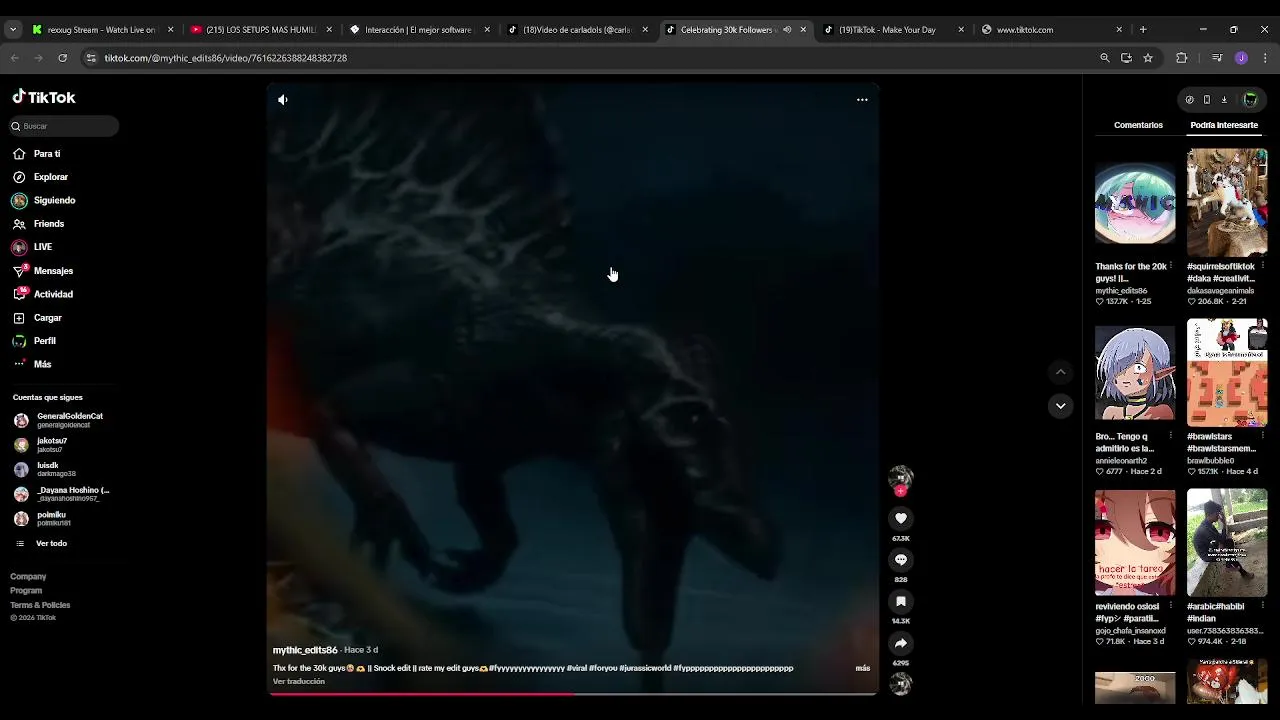
Task: Mute the video with the speaker icon
Action: pos(283,100)
